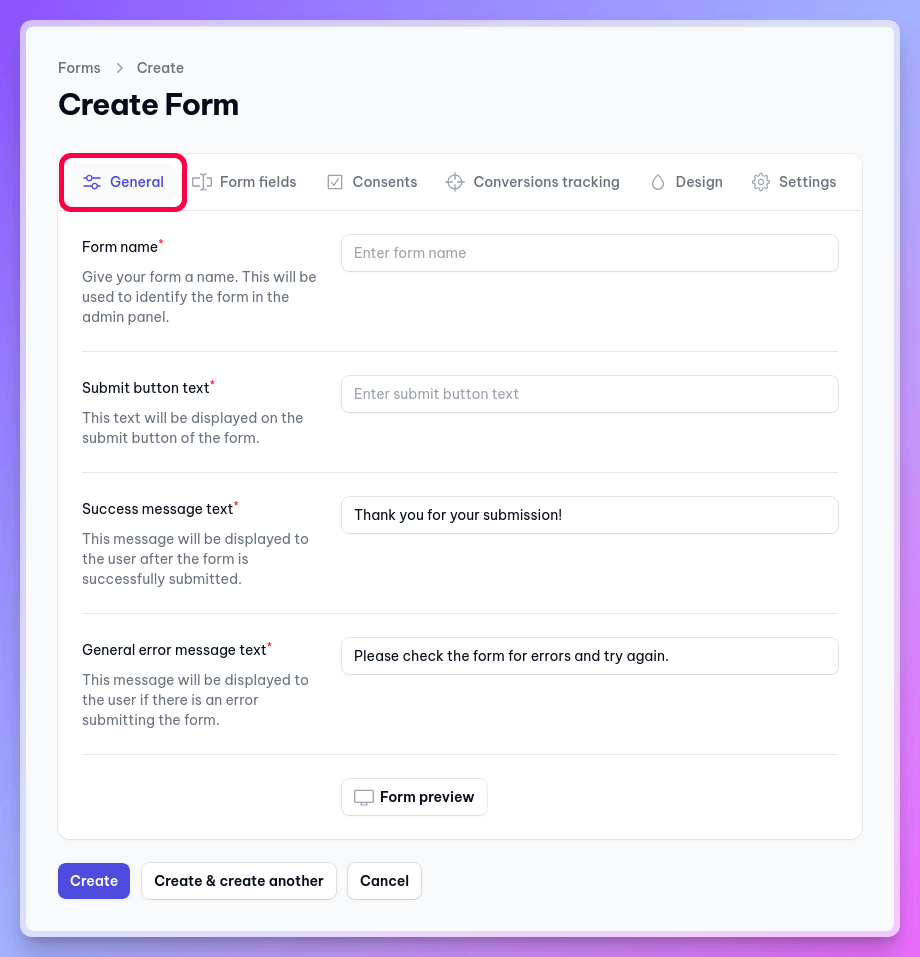This screenshot has width=920, height=957.
Task: Click the crosshair icon on Conversions tracking tab
Action: 455,182
